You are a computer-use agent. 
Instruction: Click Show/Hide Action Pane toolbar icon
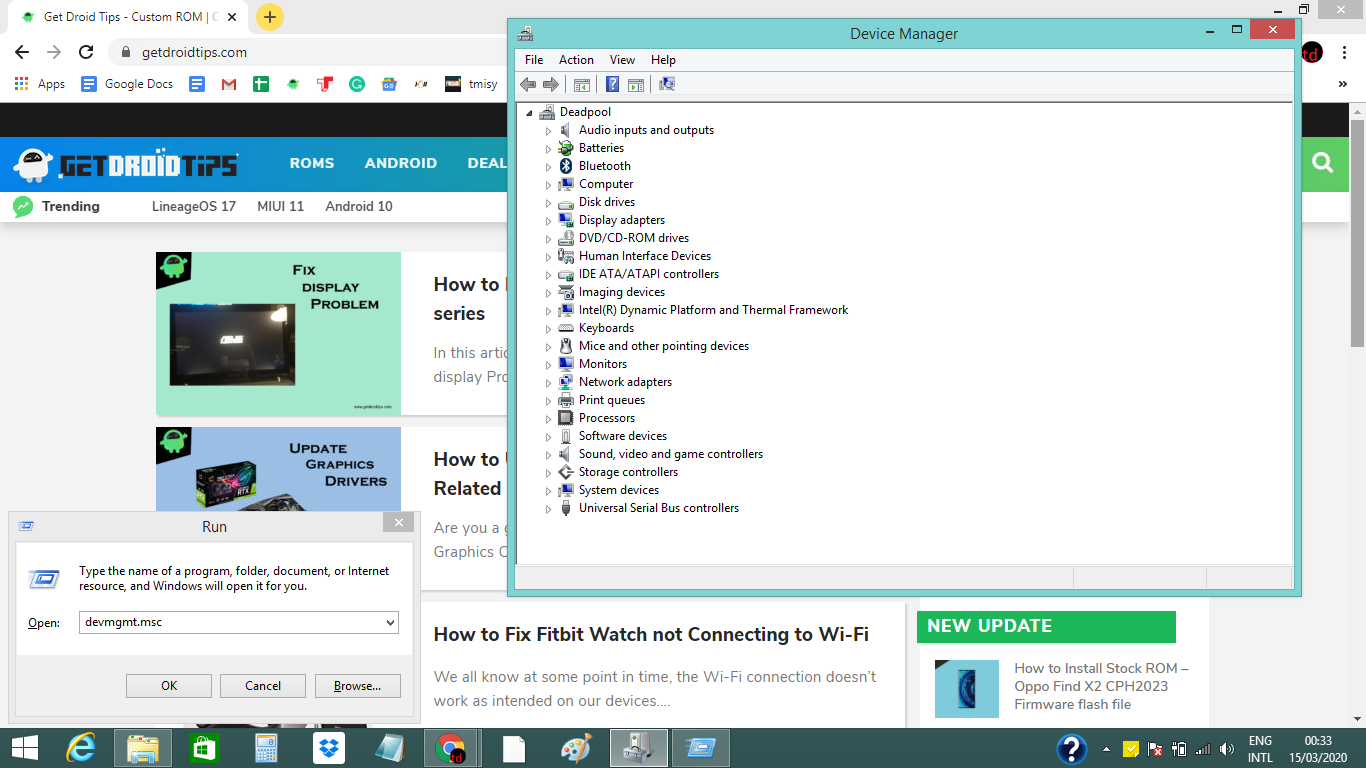(x=635, y=84)
